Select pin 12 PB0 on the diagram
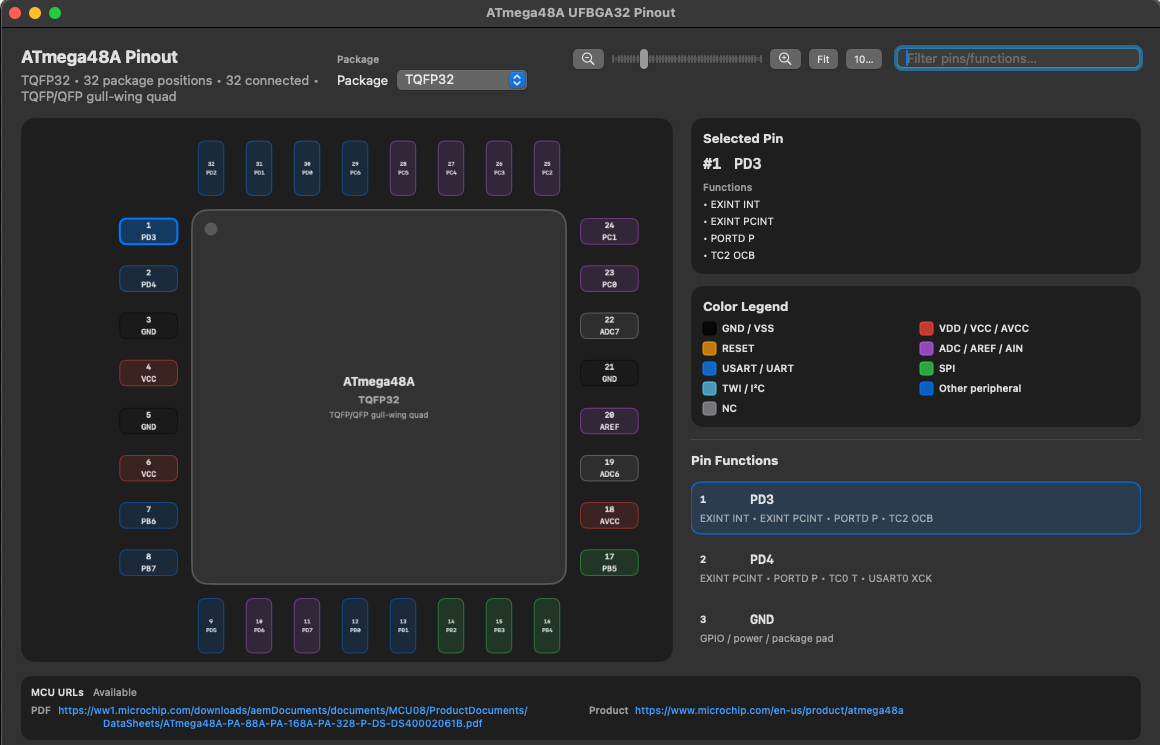Image resolution: width=1160 pixels, height=745 pixels. click(x=355, y=626)
